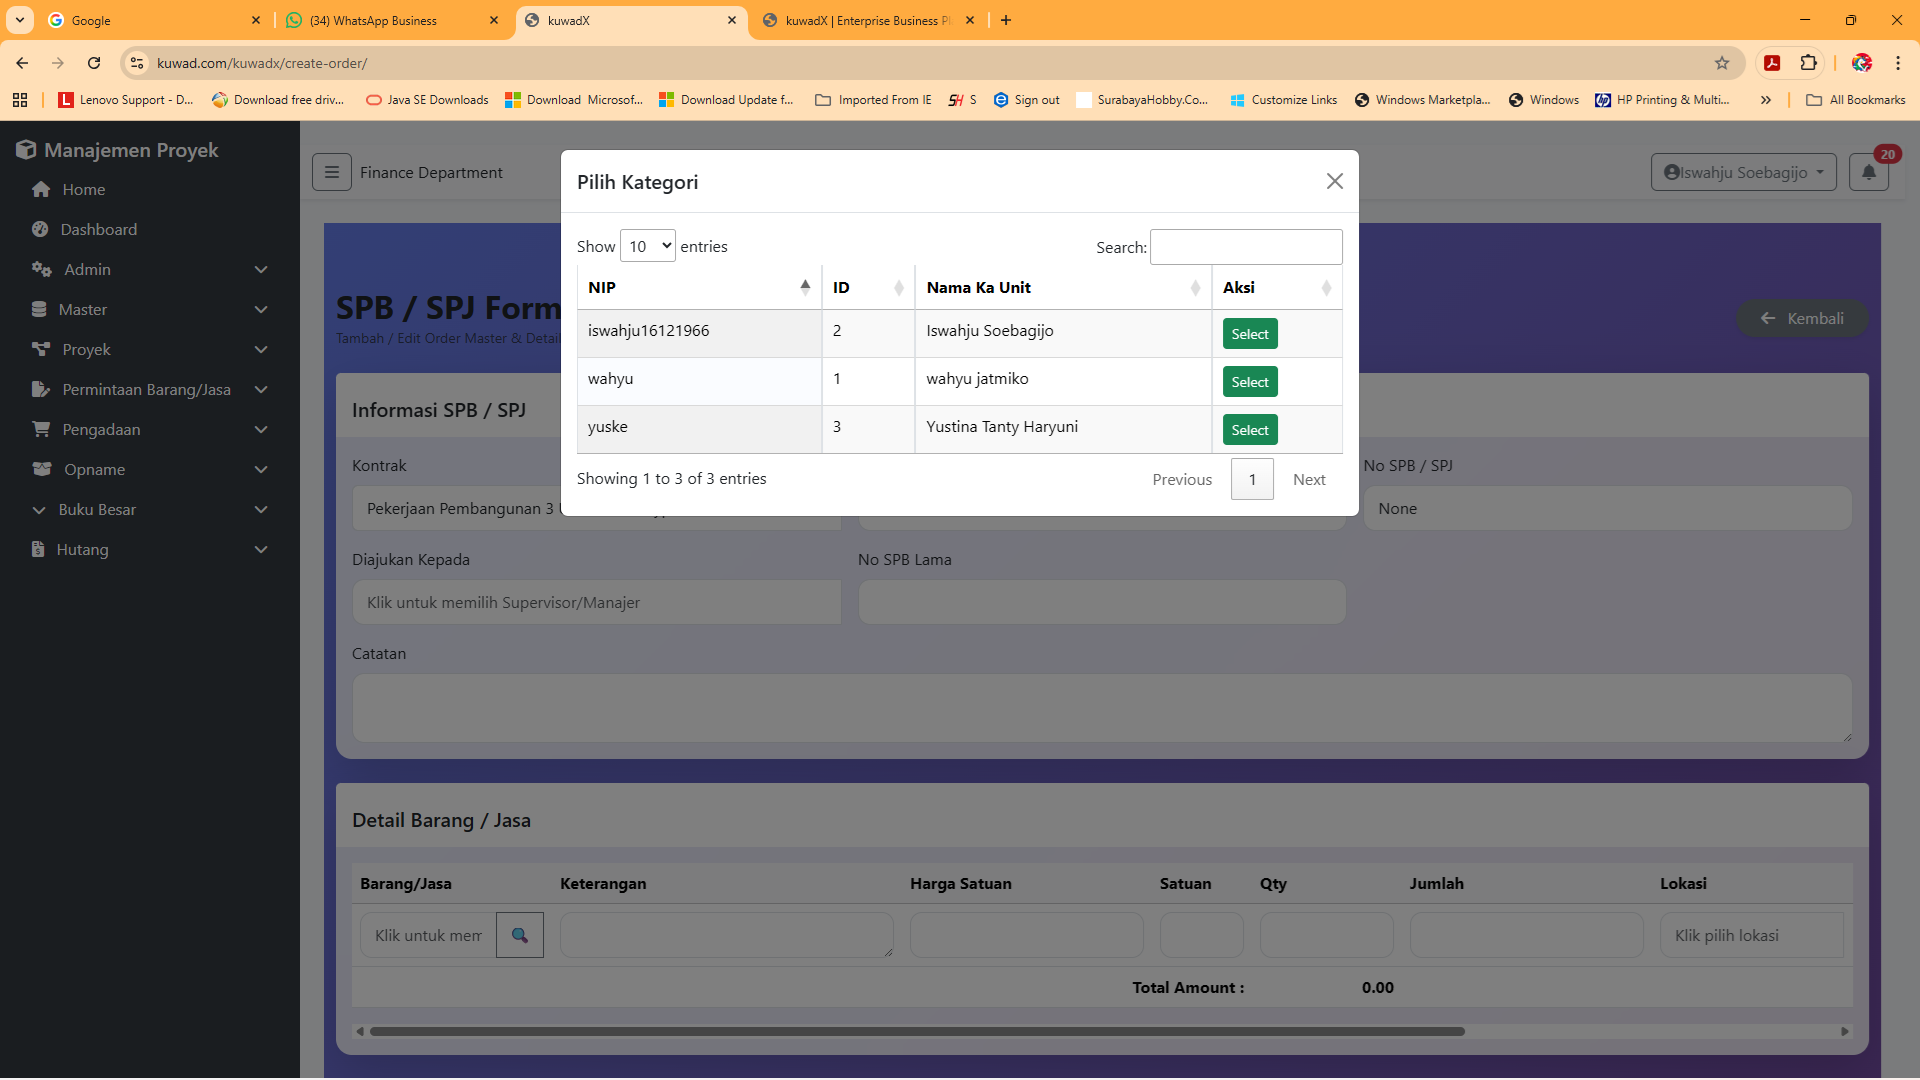Bookmark this page with star icon
The width and height of the screenshot is (1920, 1080).
tap(1722, 63)
